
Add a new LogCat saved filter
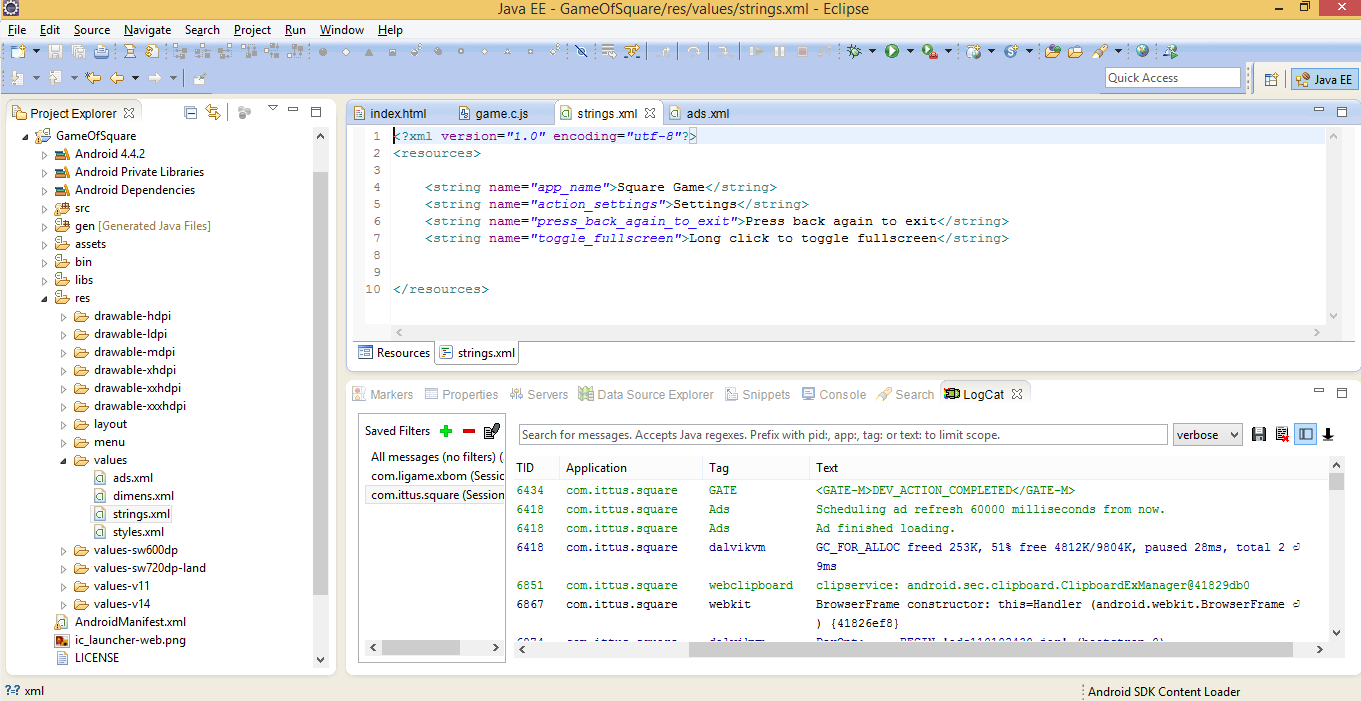tap(446, 431)
